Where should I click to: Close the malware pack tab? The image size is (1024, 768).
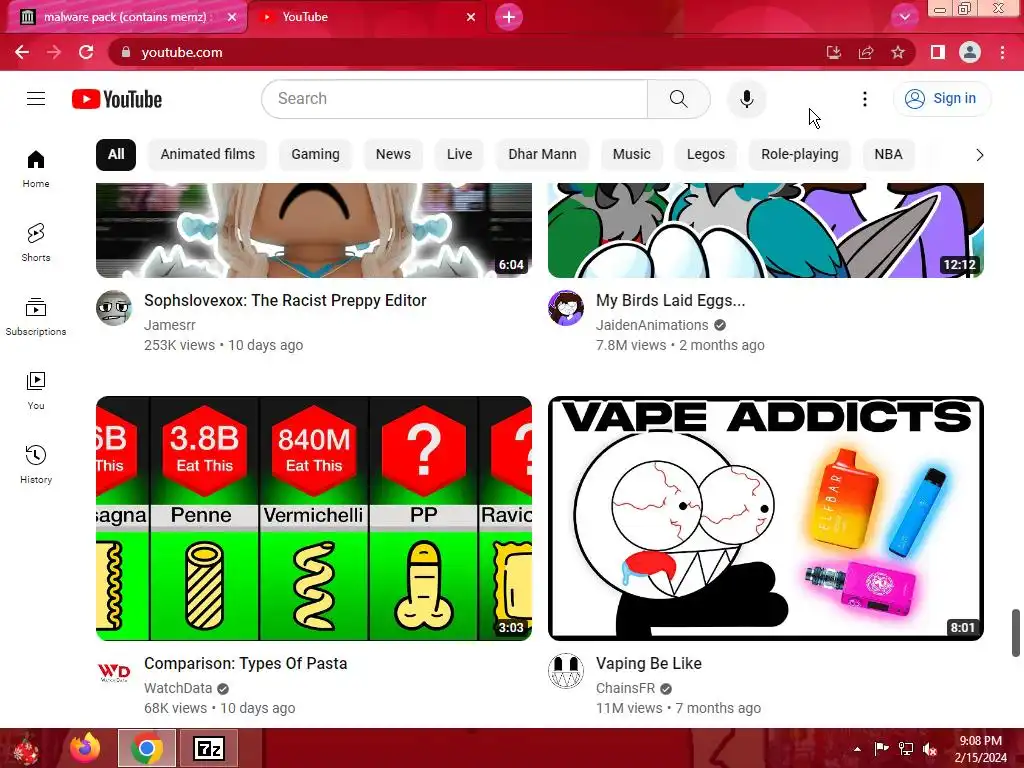point(232,17)
